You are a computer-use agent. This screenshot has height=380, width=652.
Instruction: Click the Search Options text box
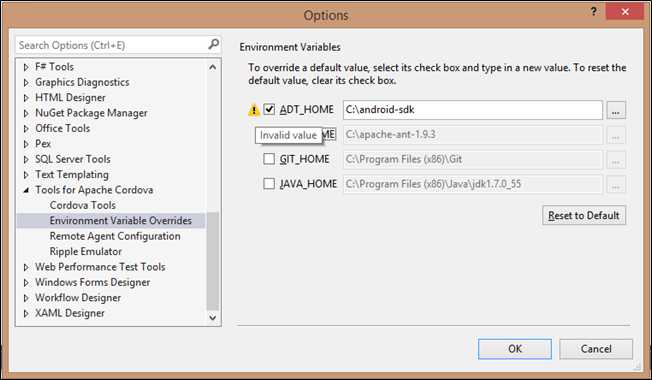pyautogui.click(x=112, y=45)
